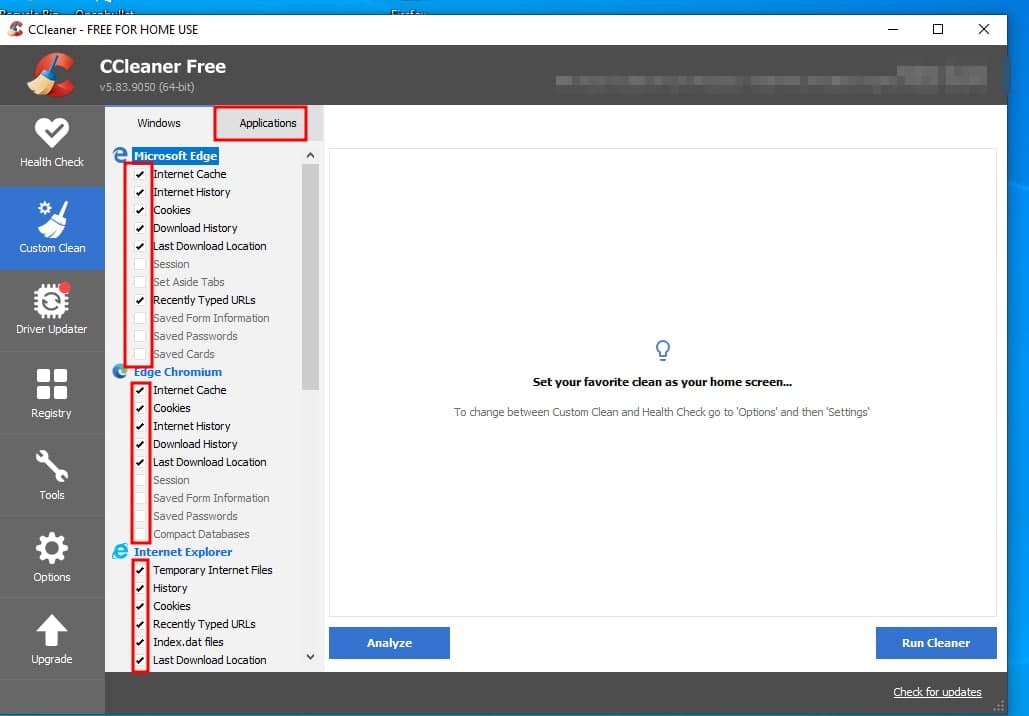Collapse the Microsoft Edge group header

(175, 156)
